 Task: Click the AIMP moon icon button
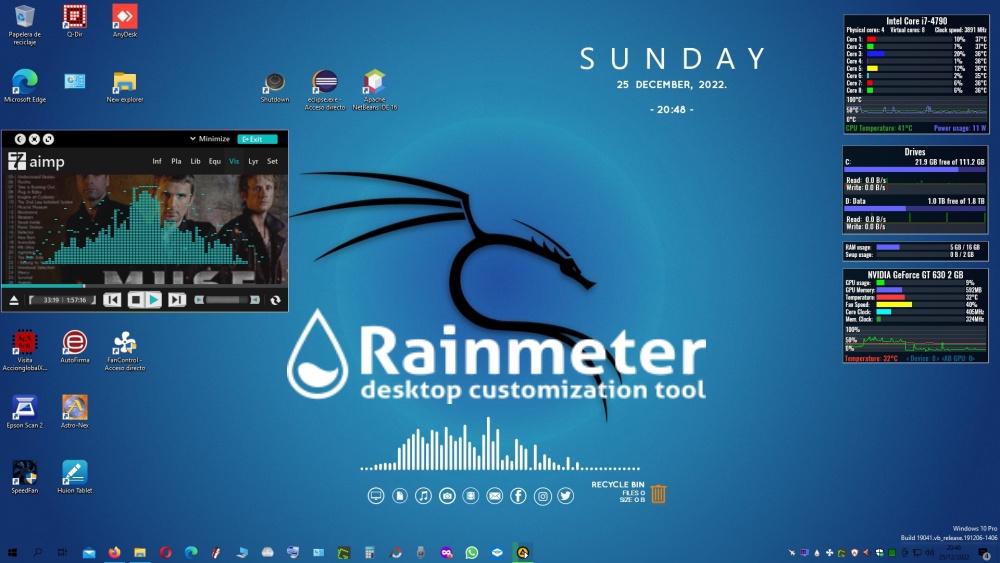20,139
